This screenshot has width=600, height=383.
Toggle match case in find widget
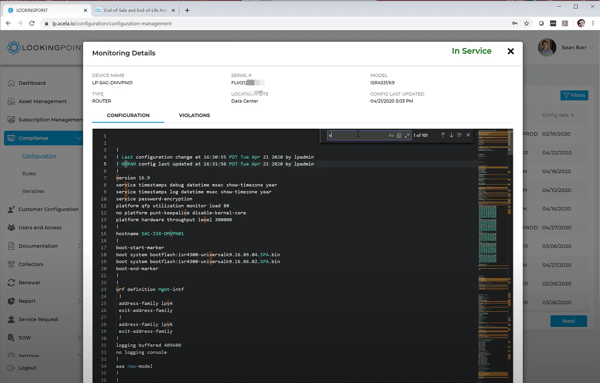click(x=391, y=135)
